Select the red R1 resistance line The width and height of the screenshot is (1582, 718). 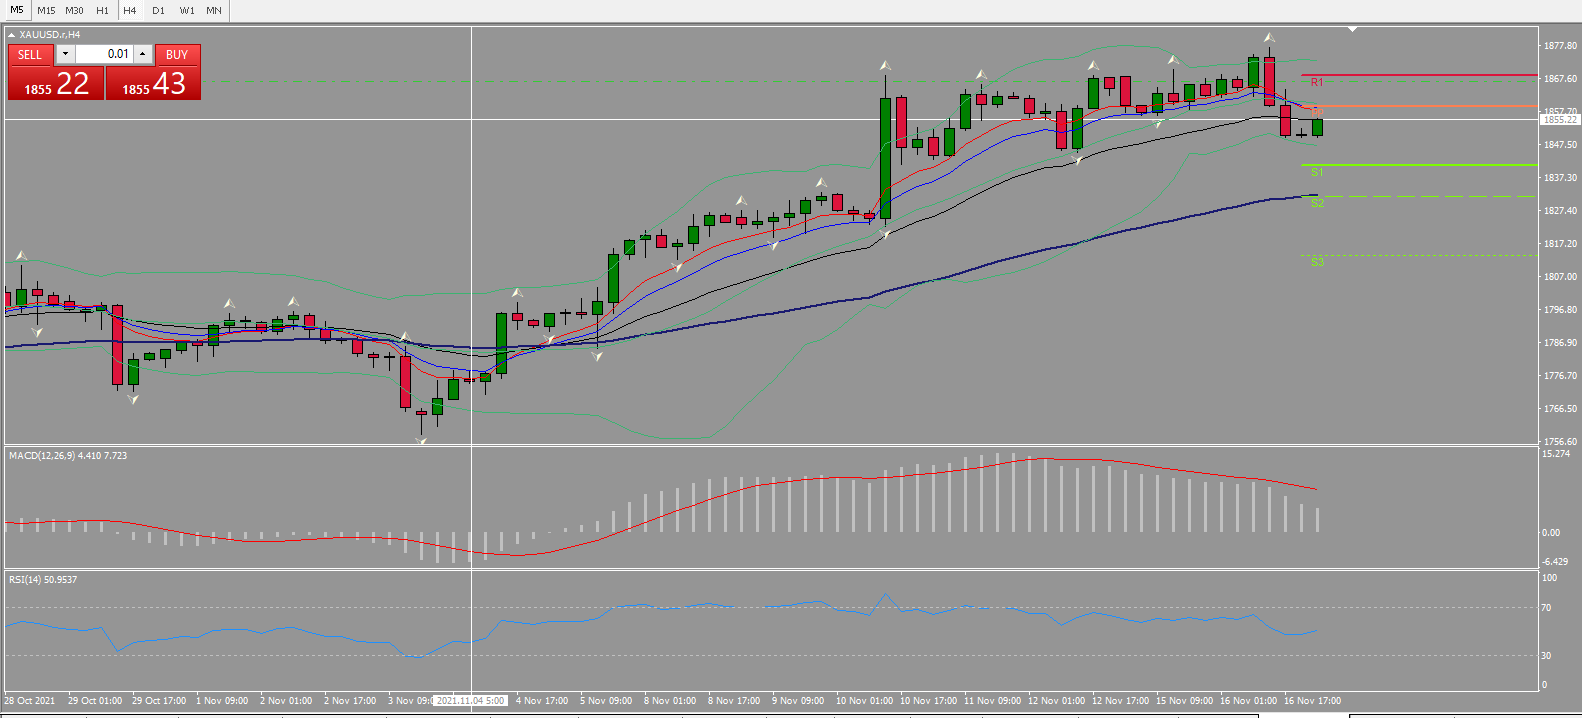click(x=1419, y=75)
